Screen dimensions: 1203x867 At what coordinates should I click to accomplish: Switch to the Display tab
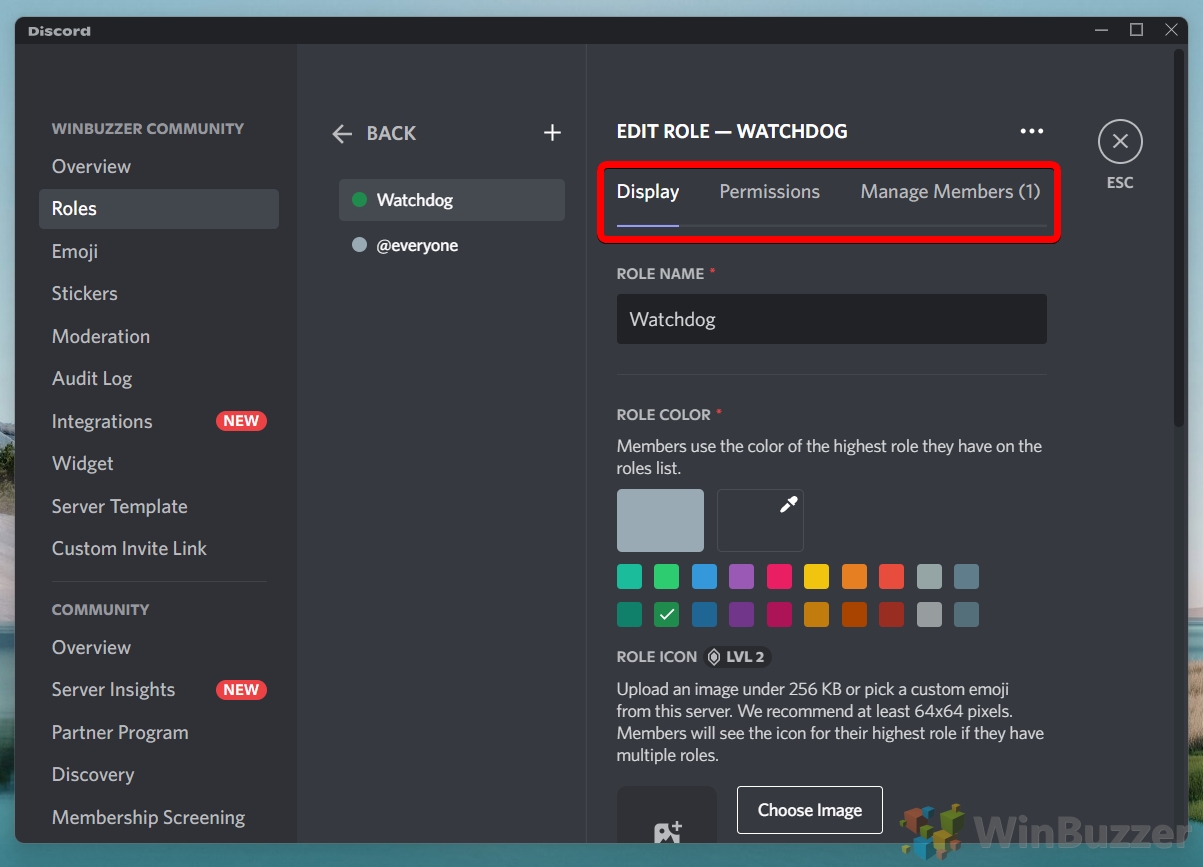pyautogui.click(x=648, y=192)
